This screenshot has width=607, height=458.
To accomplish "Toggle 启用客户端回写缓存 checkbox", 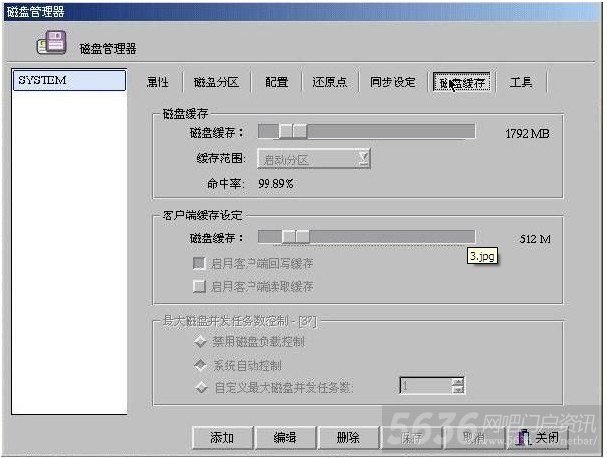I will [x=199, y=263].
